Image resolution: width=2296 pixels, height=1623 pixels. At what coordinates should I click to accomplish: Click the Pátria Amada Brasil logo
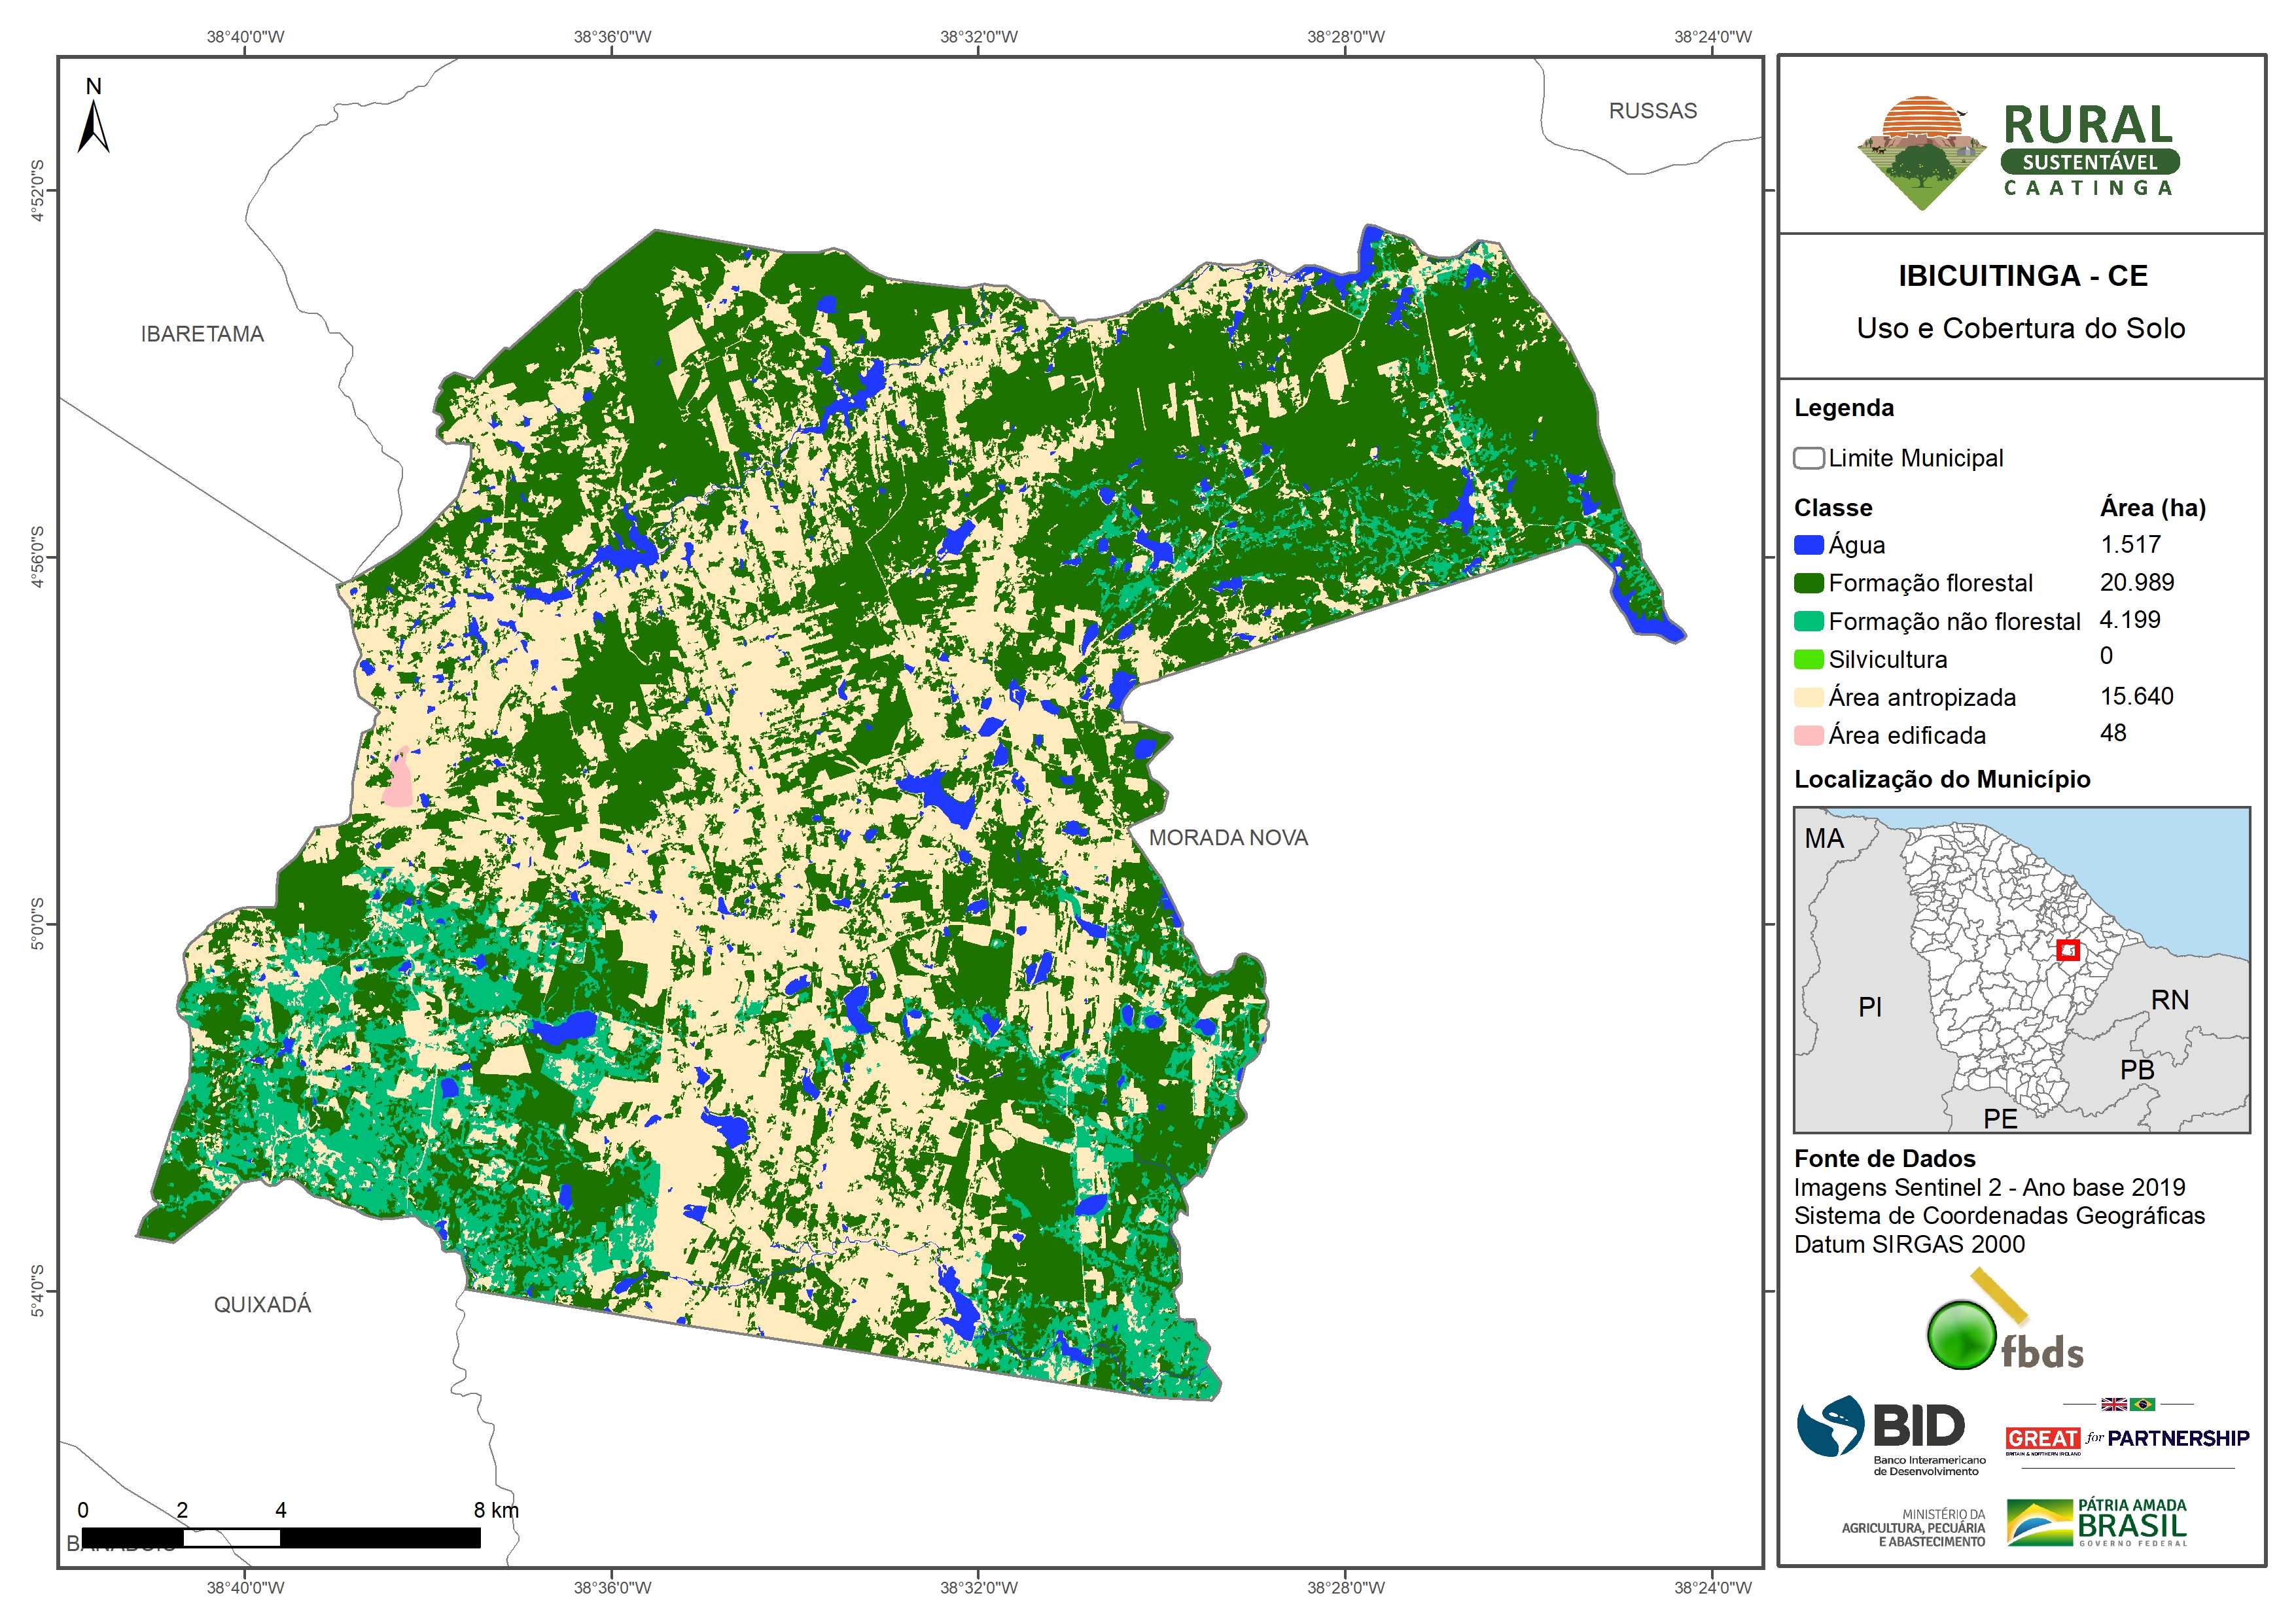point(2098,1522)
